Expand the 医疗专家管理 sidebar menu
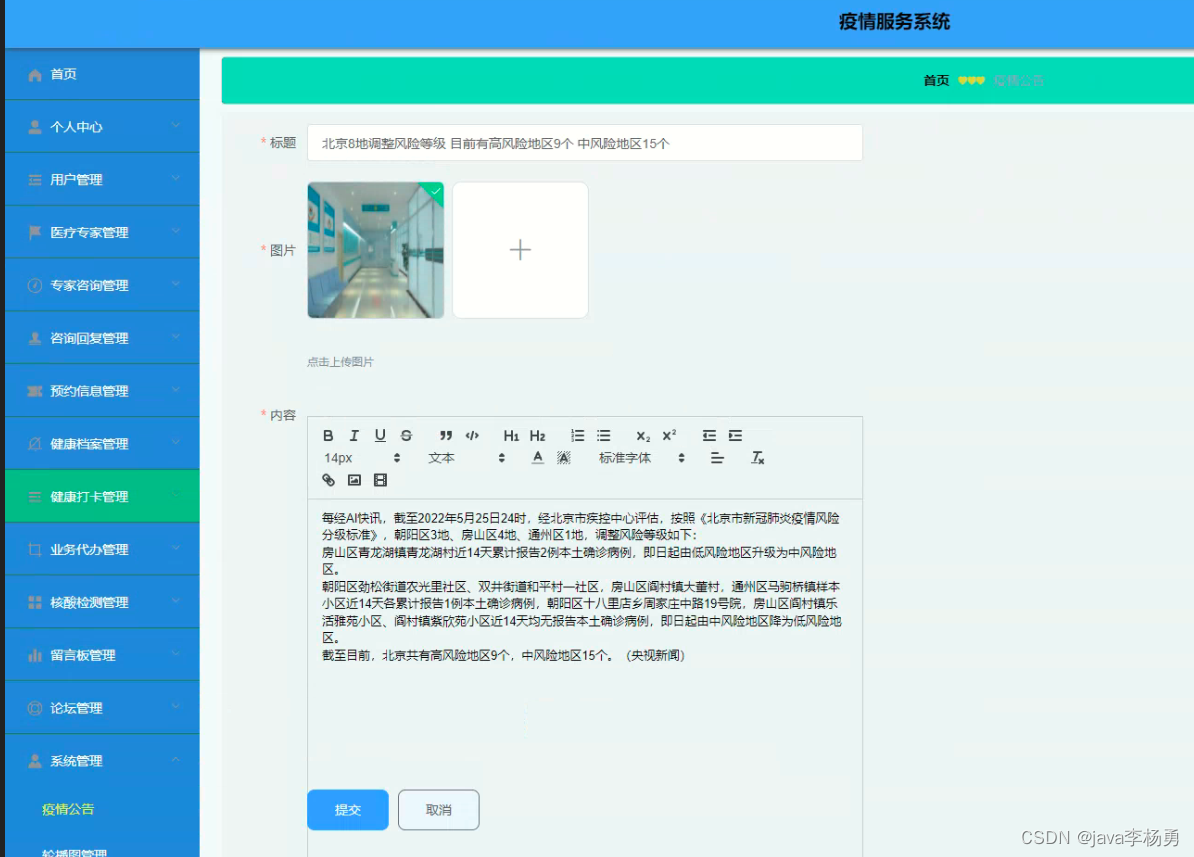The height and width of the screenshot is (857, 1194). click(102, 232)
